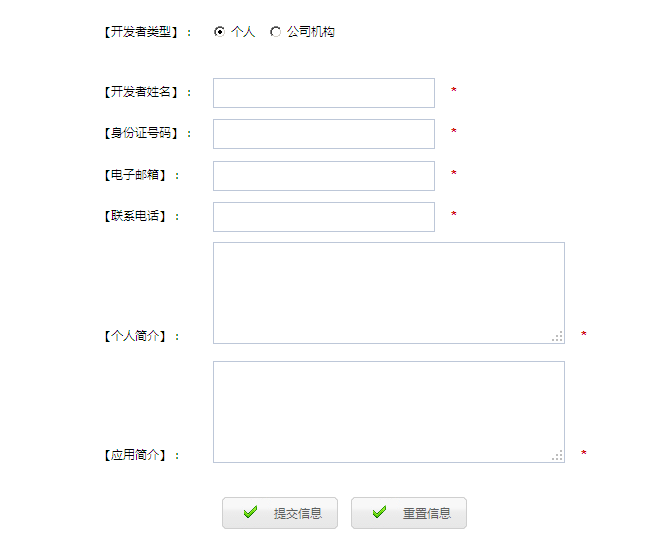Click the 个人 radio label text

point(243,32)
